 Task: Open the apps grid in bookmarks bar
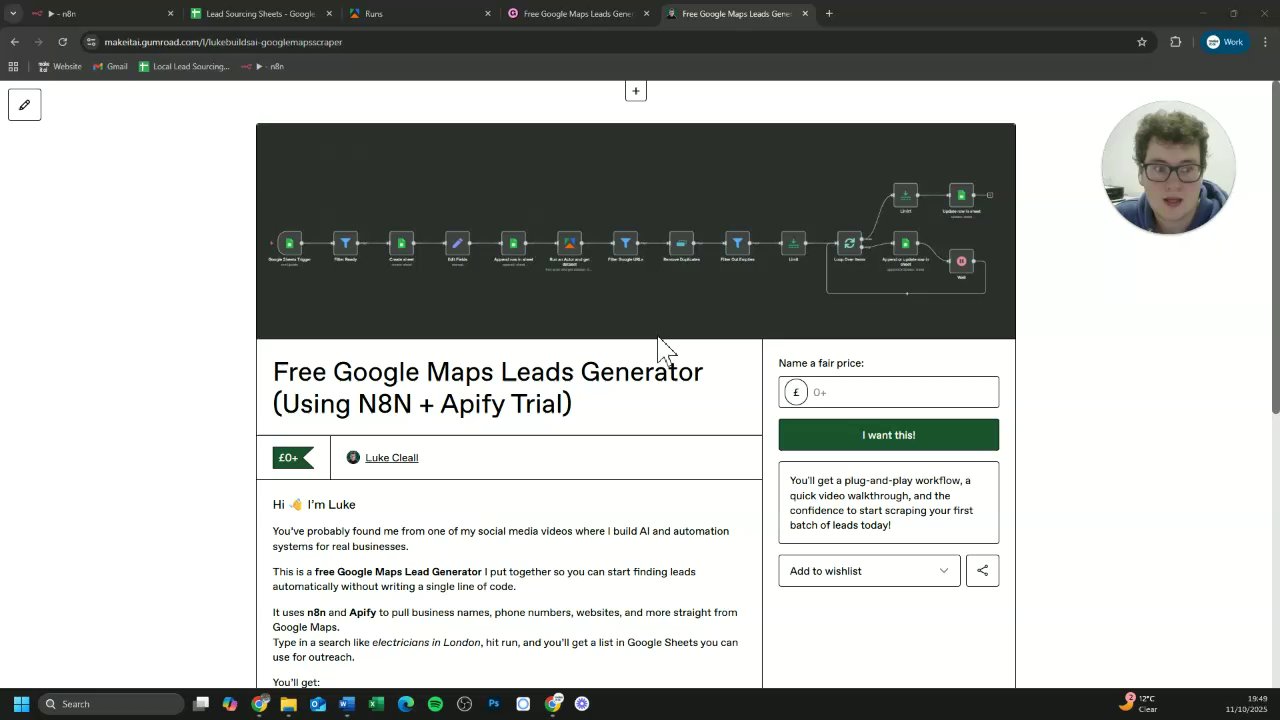13,66
